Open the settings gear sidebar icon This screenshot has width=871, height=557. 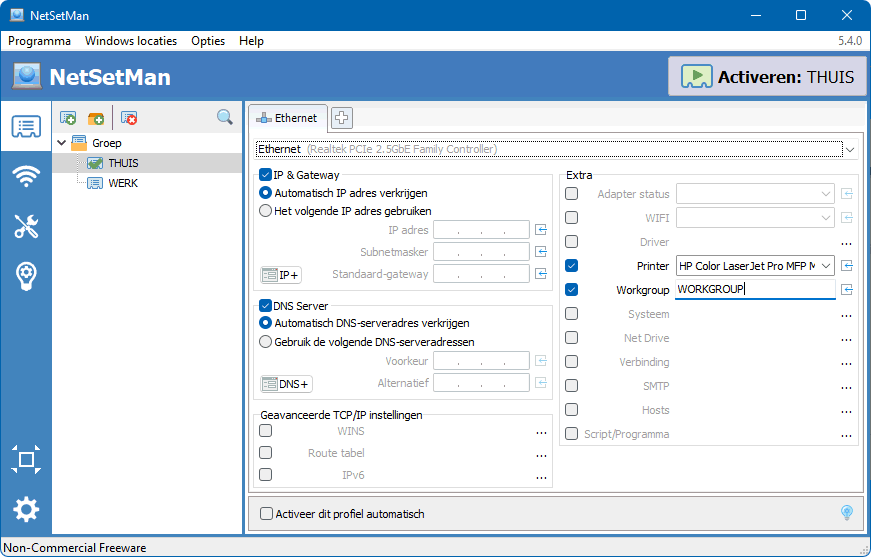(26, 509)
